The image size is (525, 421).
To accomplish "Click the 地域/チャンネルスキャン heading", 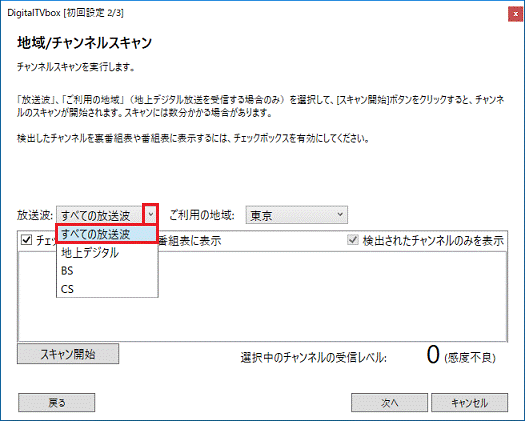I will point(85,43).
